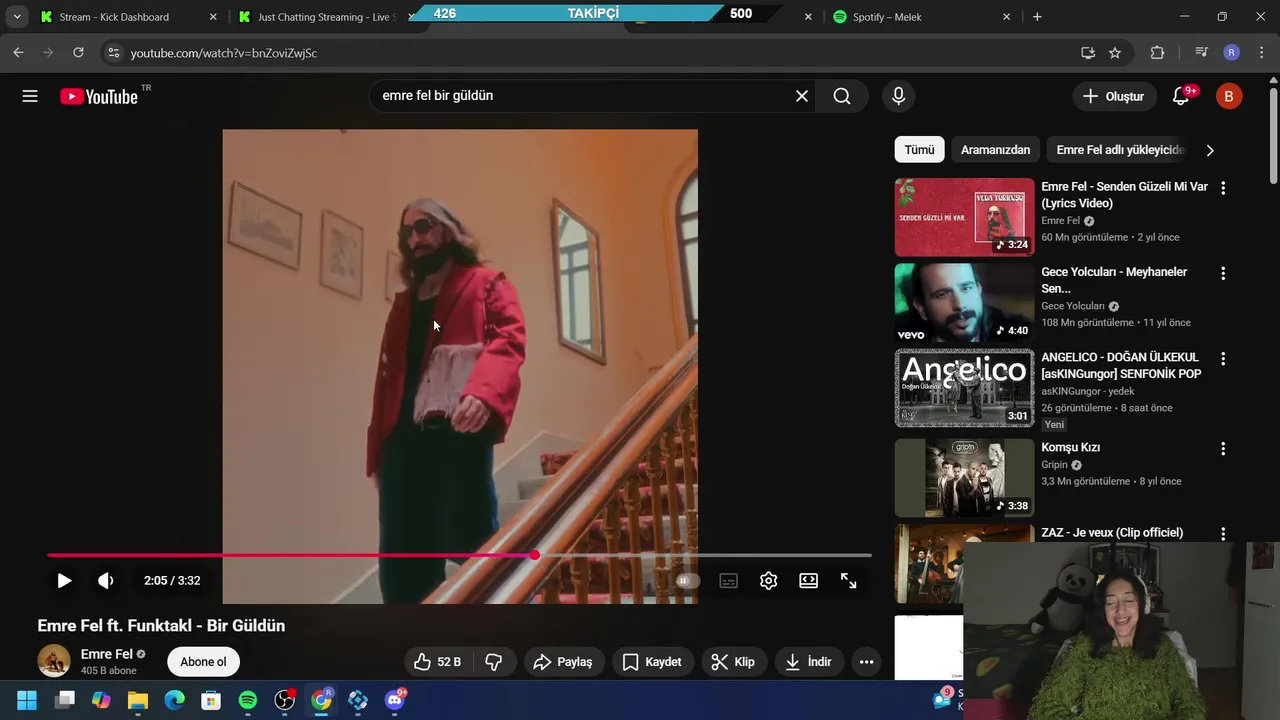The height and width of the screenshot is (720, 1280).
Task: Open the player settings gear
Action: (x=768, y=581)
